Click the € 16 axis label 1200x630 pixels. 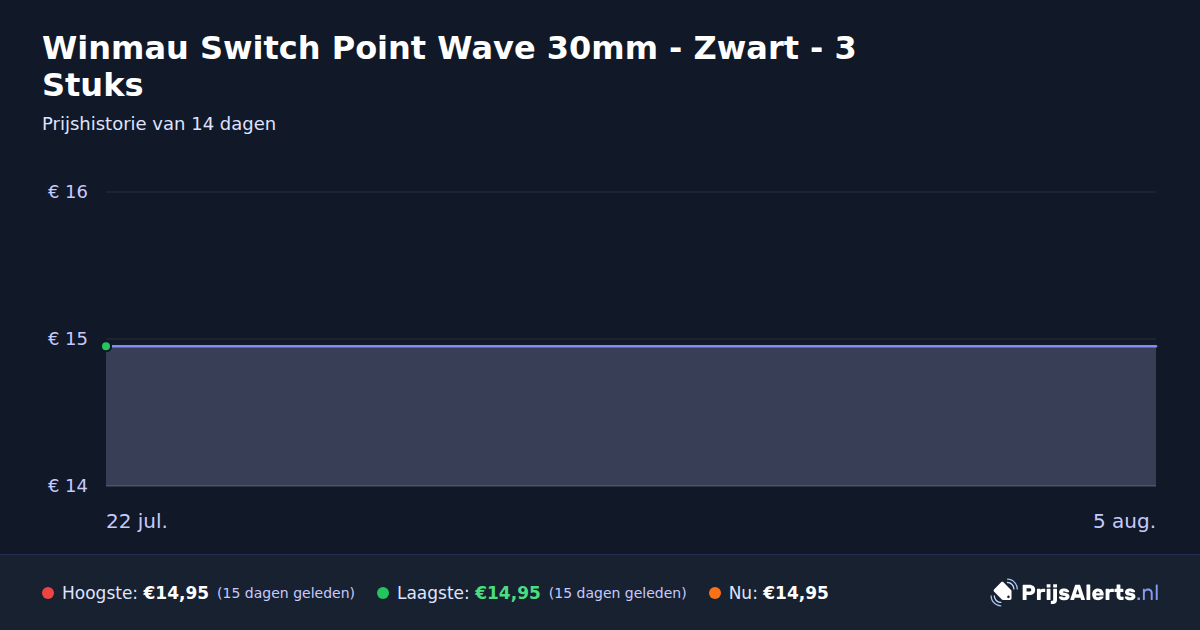(x=68, y=192)
